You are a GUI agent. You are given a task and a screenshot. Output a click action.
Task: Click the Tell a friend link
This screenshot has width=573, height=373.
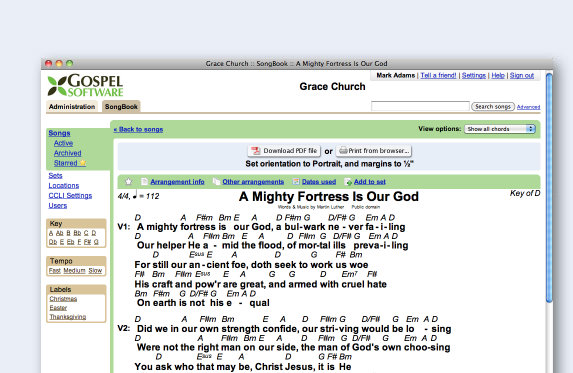click(439, 75)
